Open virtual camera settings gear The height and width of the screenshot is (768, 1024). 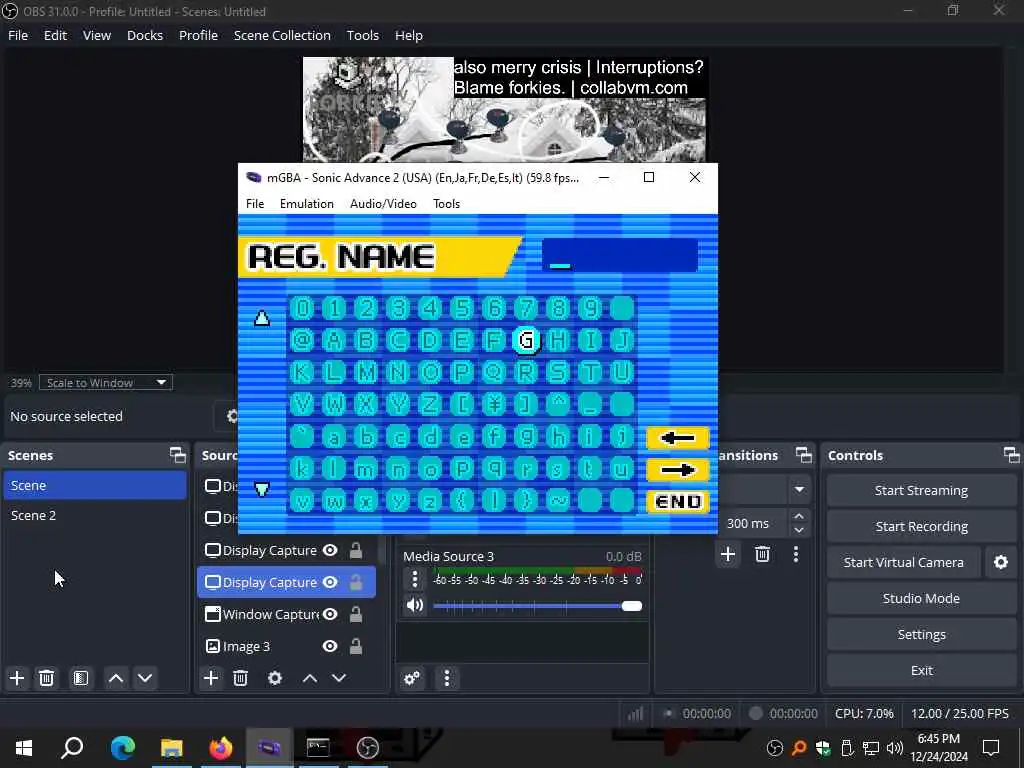coord(1000,562)
